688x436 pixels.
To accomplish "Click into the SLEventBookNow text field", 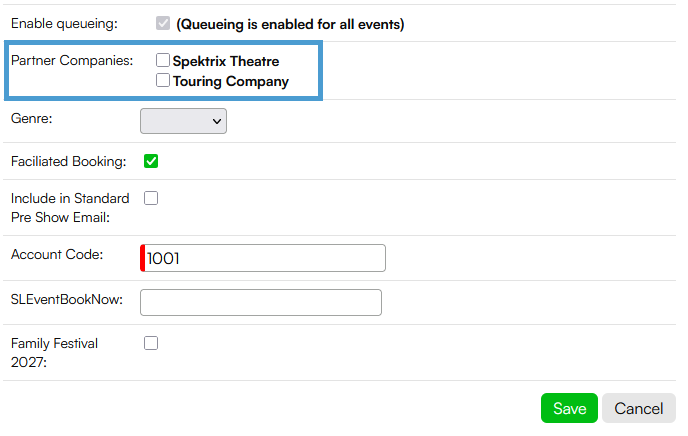I will [x=261, y=302].
